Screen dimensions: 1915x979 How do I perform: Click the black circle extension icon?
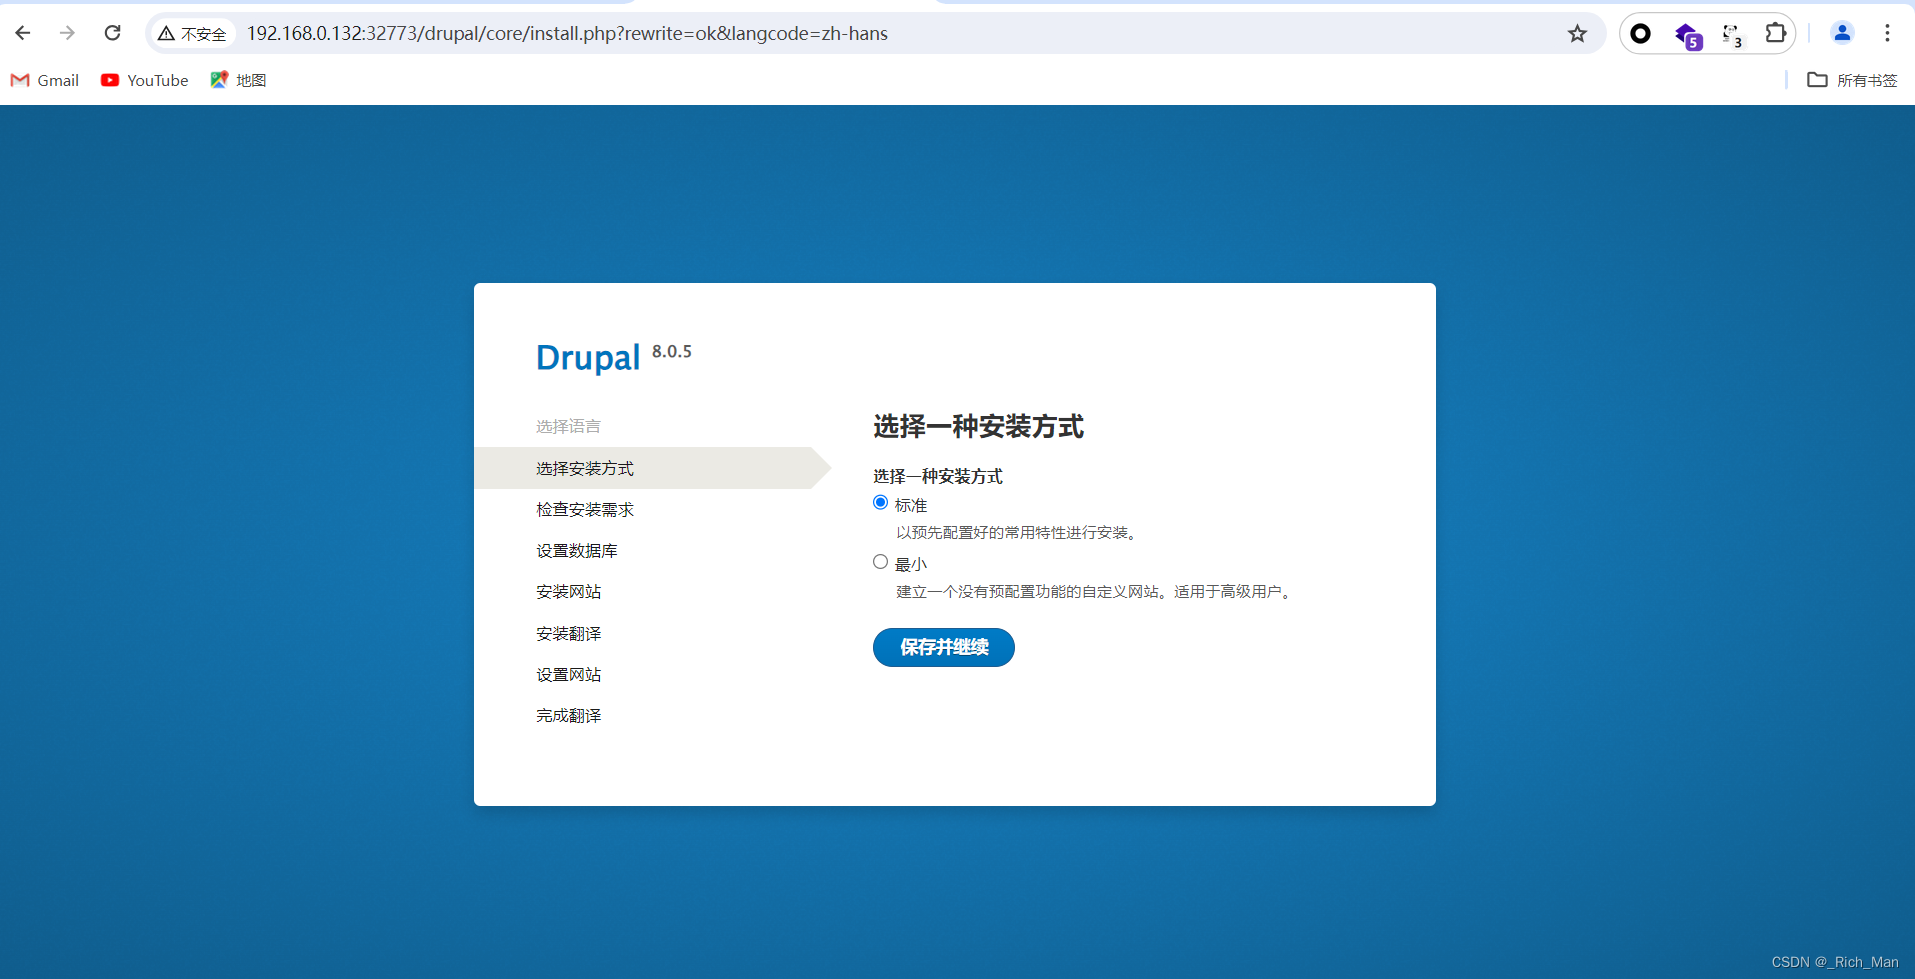click(x=1640, y=33)
